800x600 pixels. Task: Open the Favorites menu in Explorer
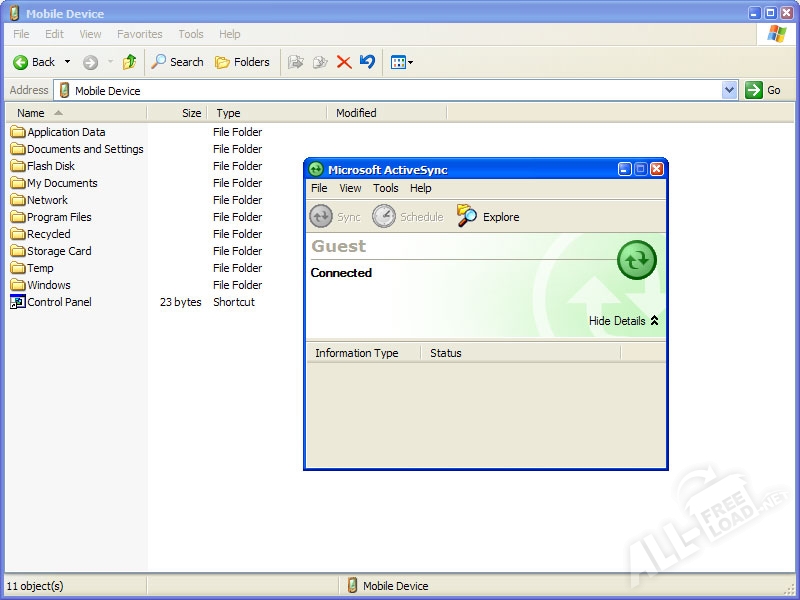(139, 34)
